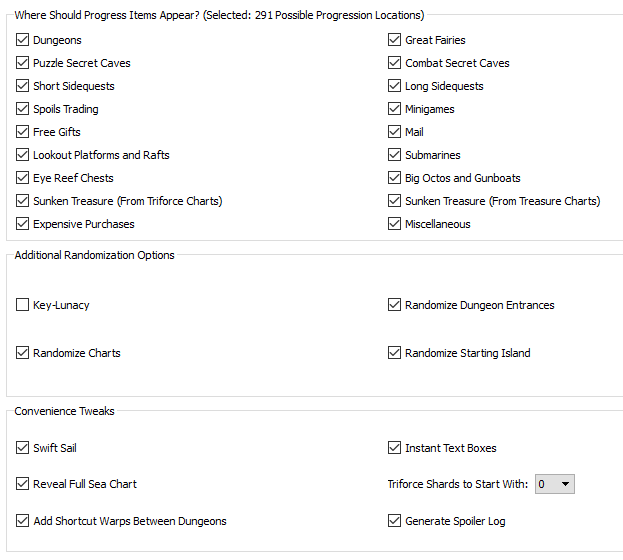This screenshot has height=560, width=623.
Task: Disable Randomize Starting Island
Action: 394,353
